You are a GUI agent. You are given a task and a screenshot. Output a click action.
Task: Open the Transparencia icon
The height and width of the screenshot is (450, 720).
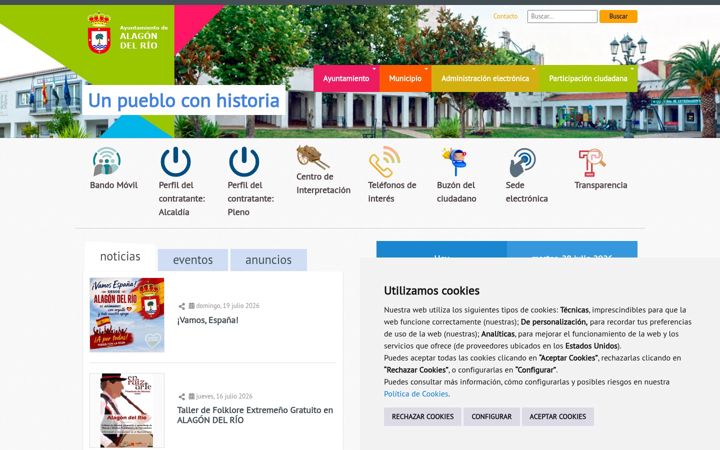click(592, 163)
